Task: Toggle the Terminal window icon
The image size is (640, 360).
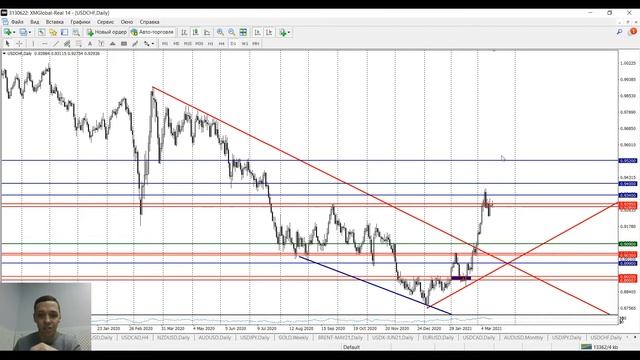Action: (76, 32)
